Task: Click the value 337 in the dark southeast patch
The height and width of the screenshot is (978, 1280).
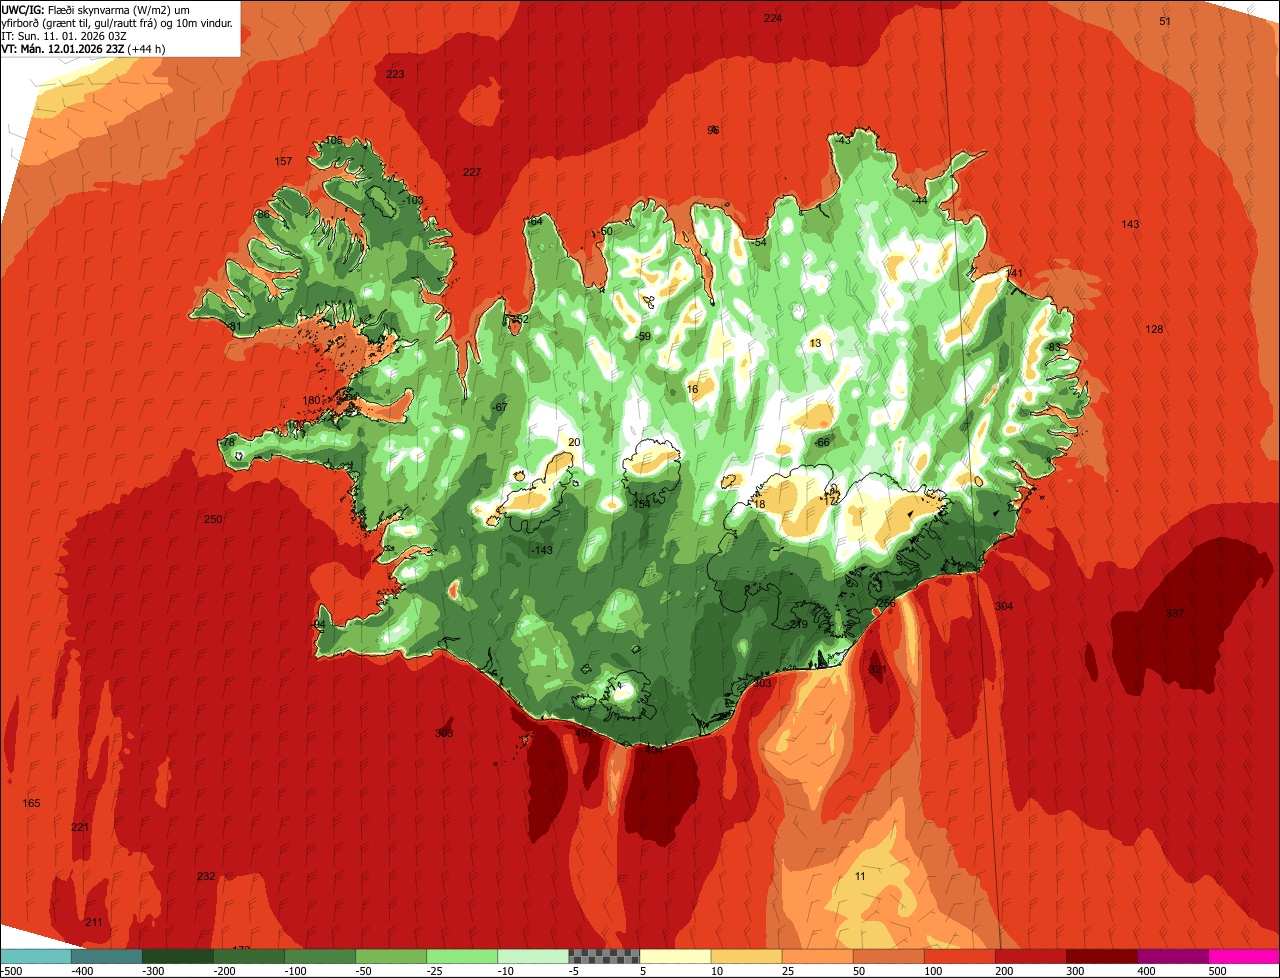Action: (1175, 613)
